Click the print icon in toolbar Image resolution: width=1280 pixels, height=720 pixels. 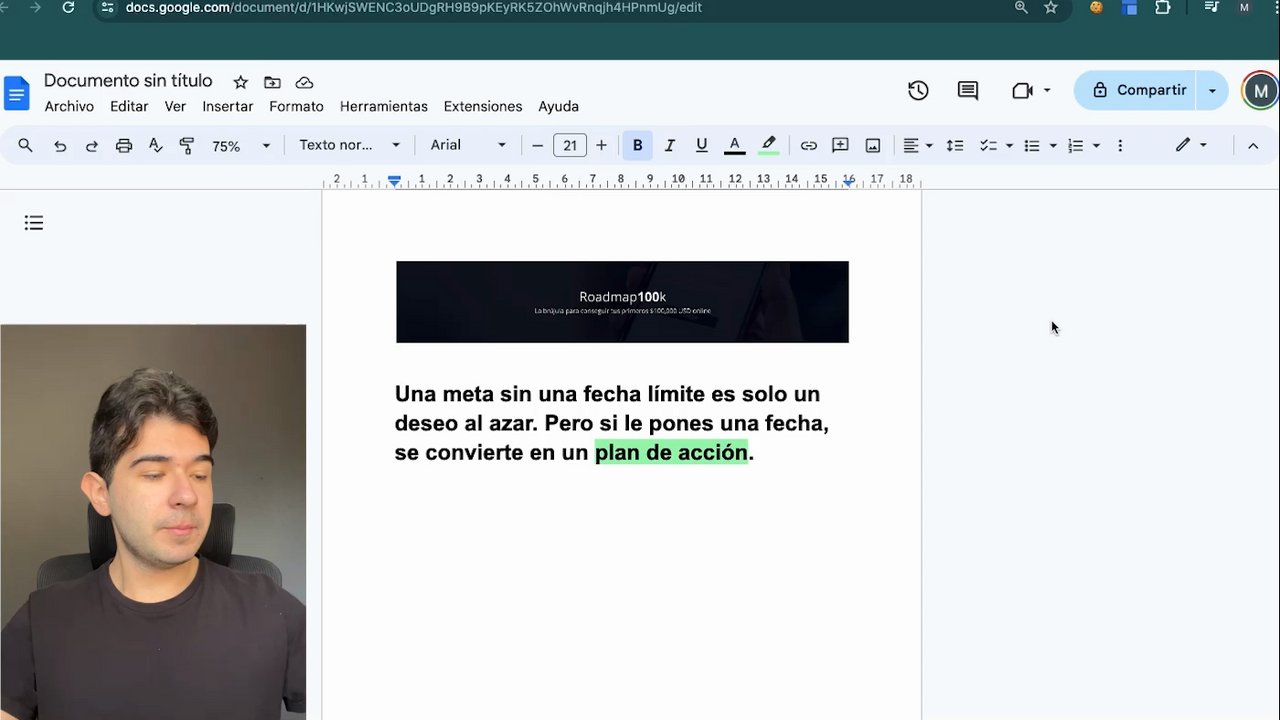124,146
